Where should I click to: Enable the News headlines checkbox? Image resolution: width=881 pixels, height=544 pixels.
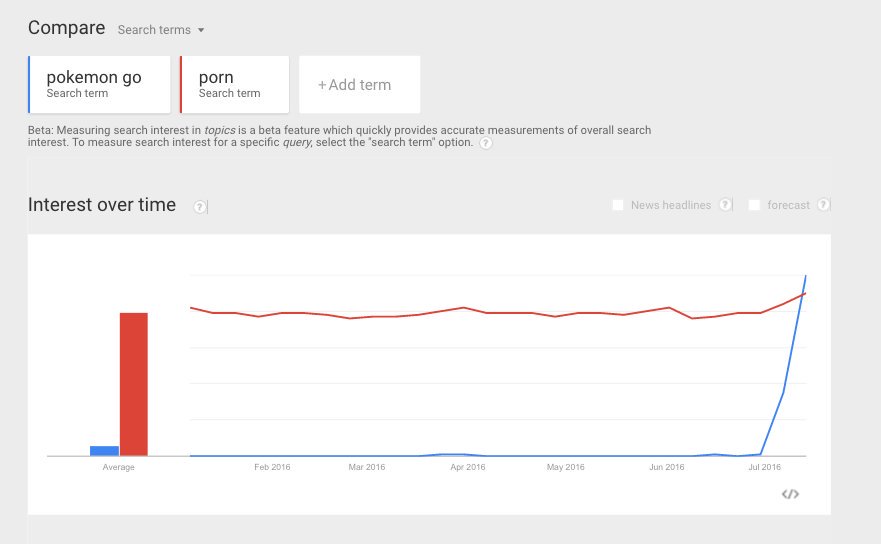(x=618, y=205)
